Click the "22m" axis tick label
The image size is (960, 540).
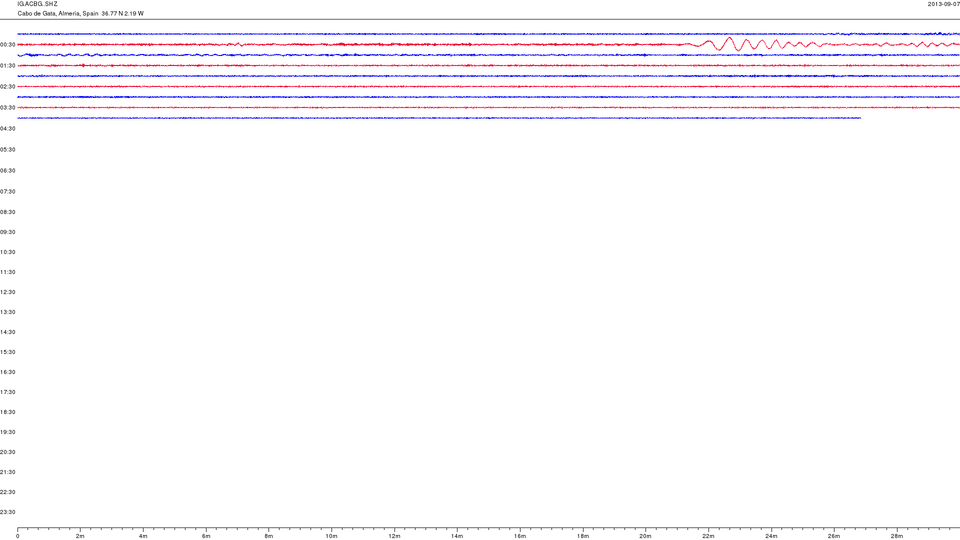(708, 536)
